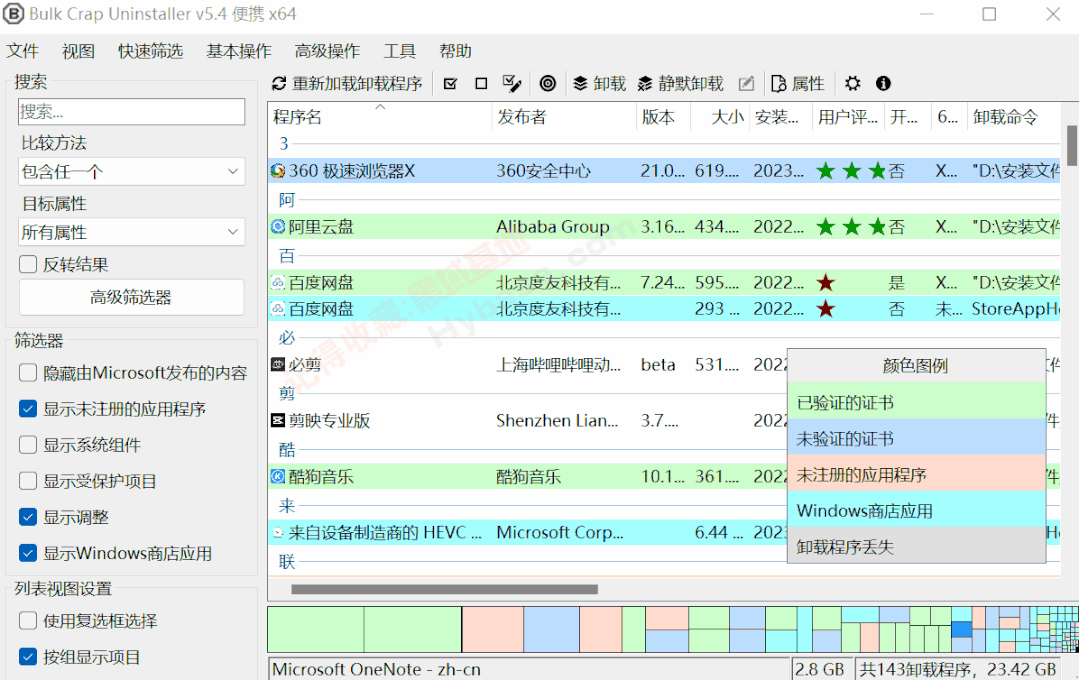Screen dimensions: 1079x680
Task: Open the 基本操作 menu
Action: coord(239,52)
